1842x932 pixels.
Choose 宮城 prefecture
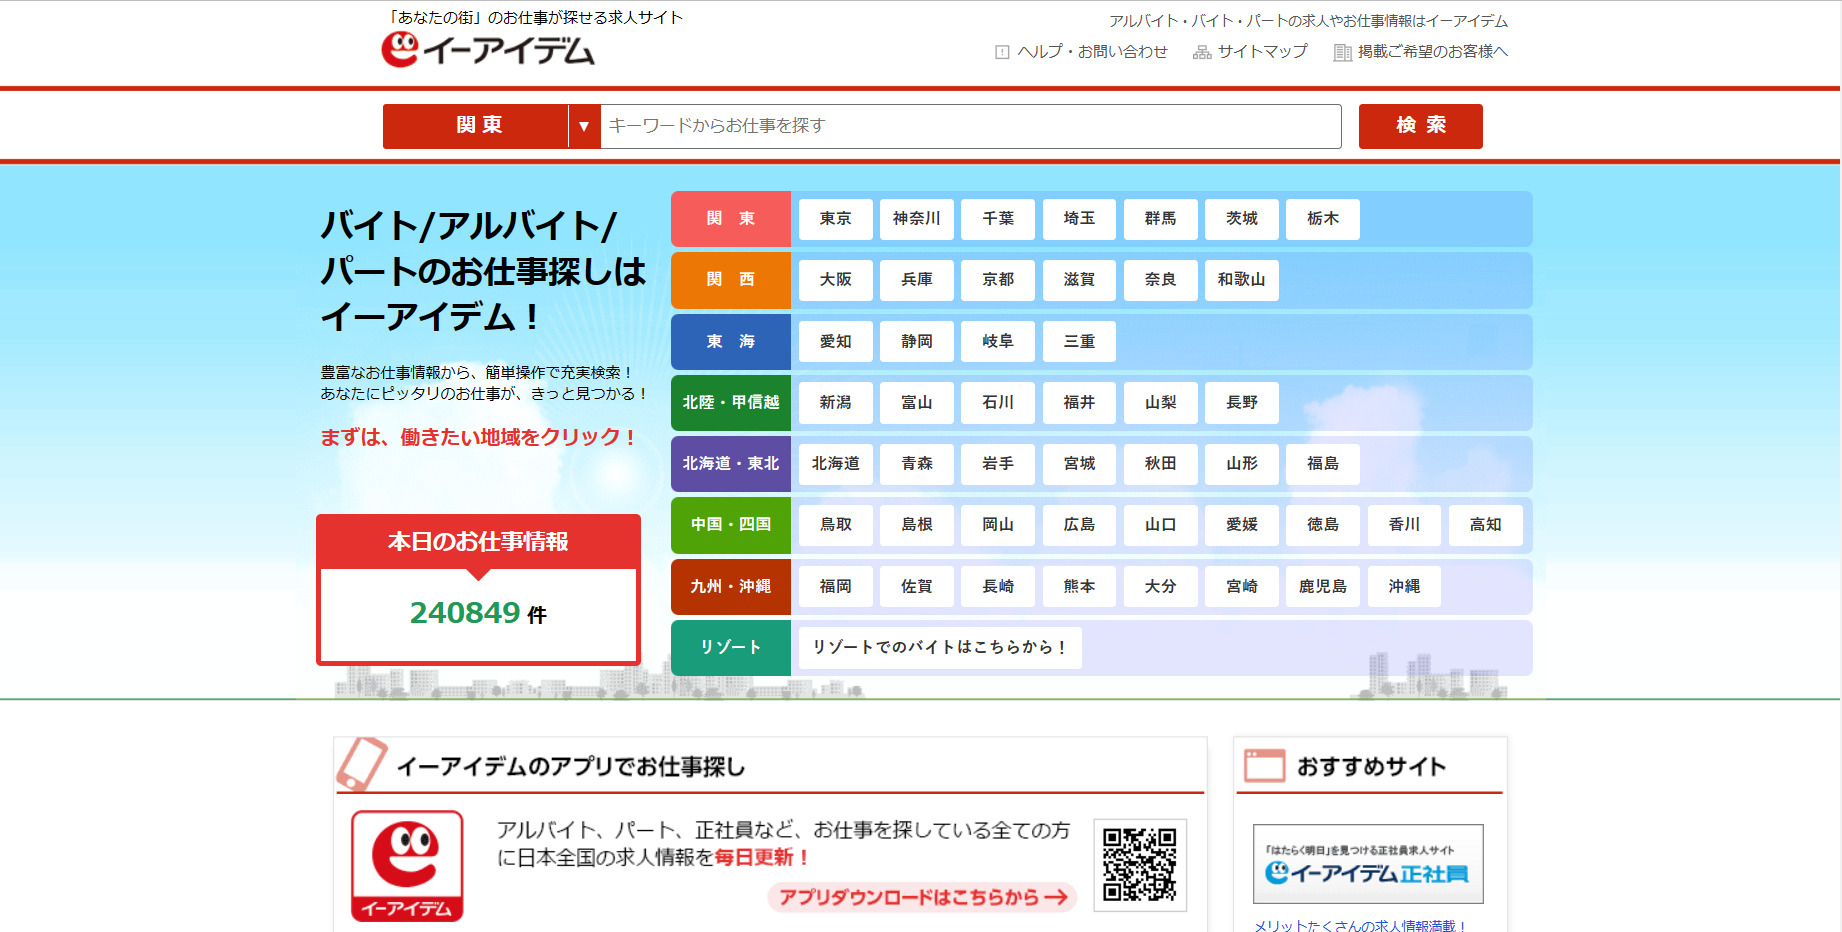[x=1079, y=464]
